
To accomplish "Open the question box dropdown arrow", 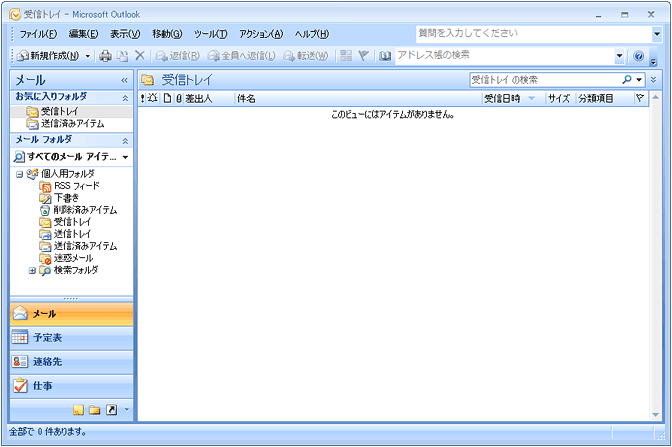I will tap(657, 34).
